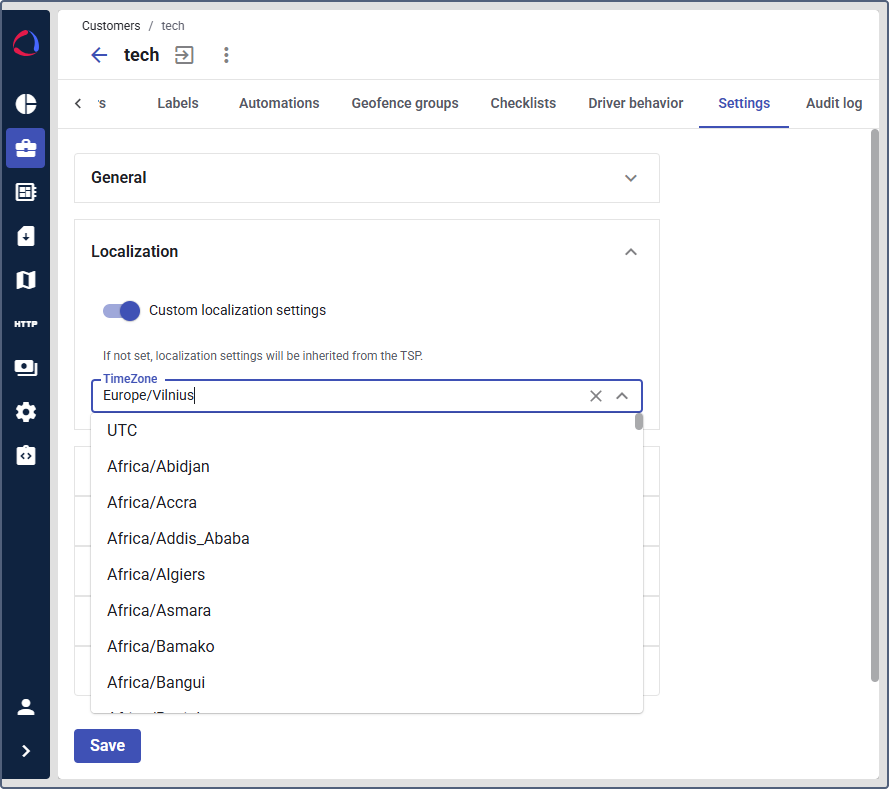
Task: Collapse the TimeZone dropdown list arrow
Action: point(622,396)
